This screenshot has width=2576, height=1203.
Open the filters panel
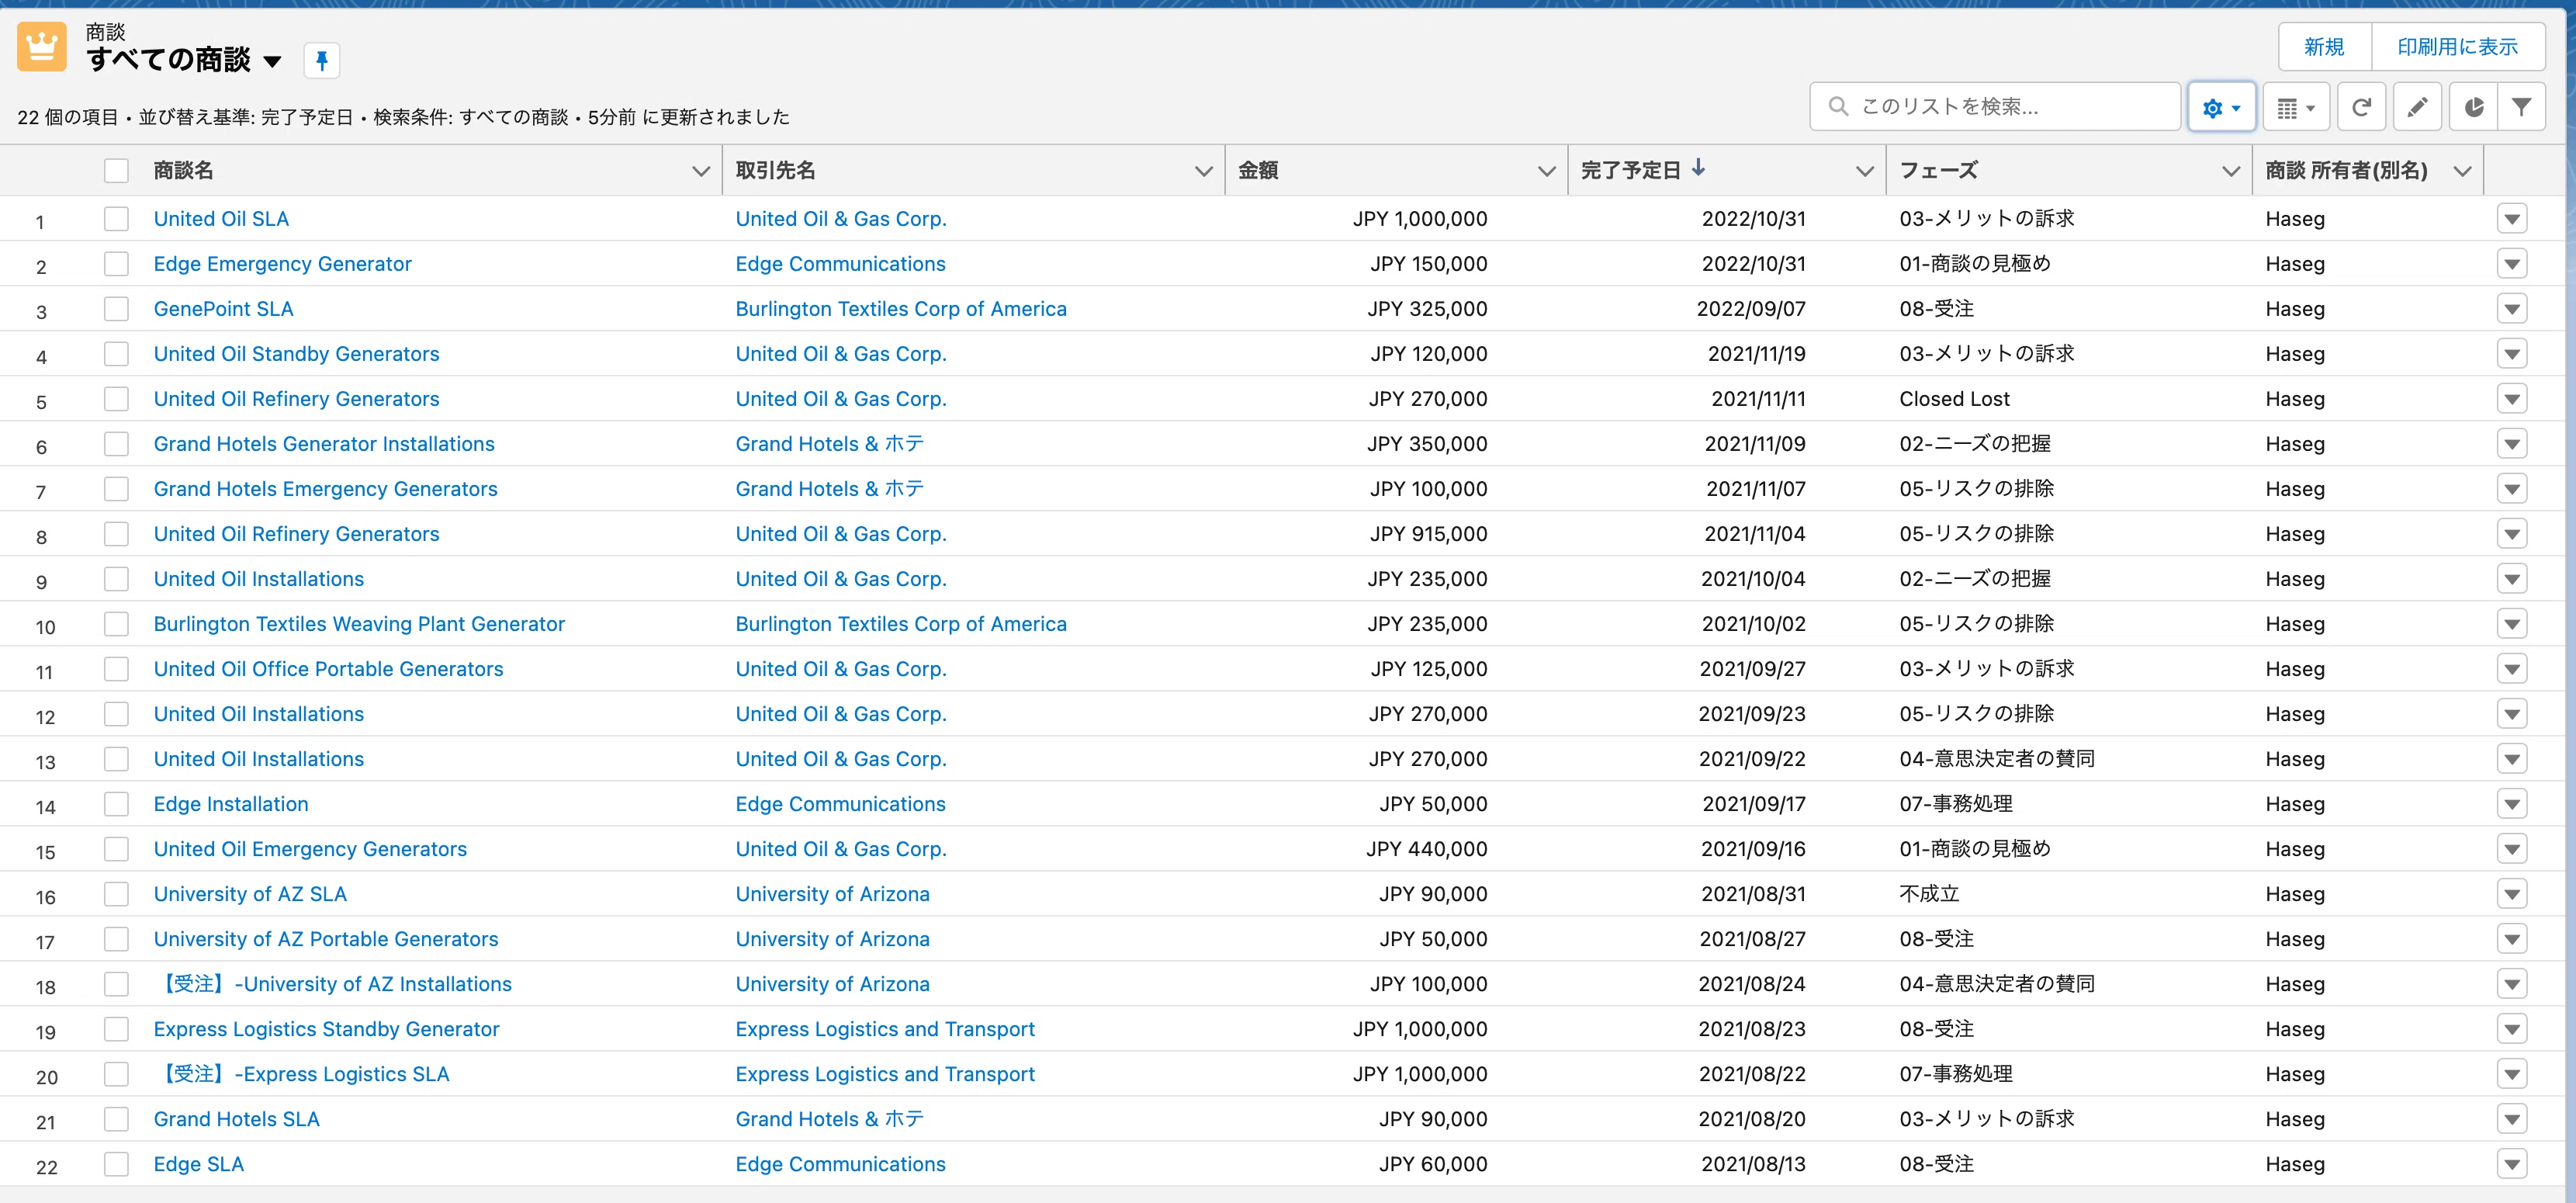[x=2521, y=107]
